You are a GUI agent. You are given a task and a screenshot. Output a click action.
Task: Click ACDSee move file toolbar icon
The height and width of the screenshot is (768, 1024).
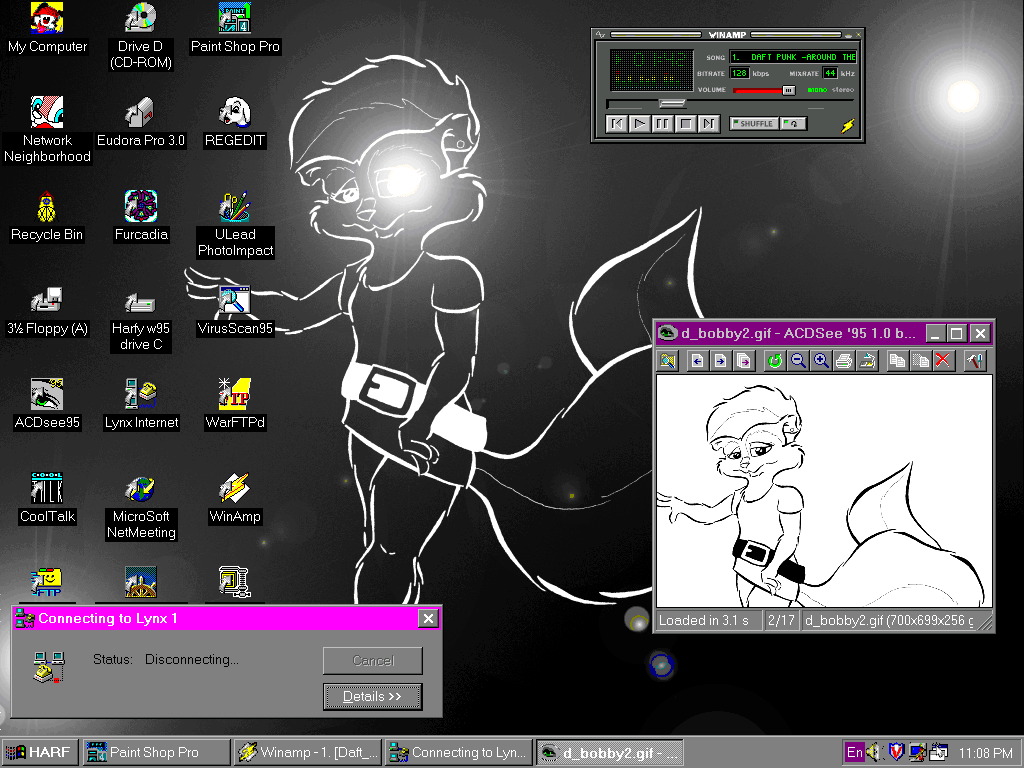(x=920, y=360)
